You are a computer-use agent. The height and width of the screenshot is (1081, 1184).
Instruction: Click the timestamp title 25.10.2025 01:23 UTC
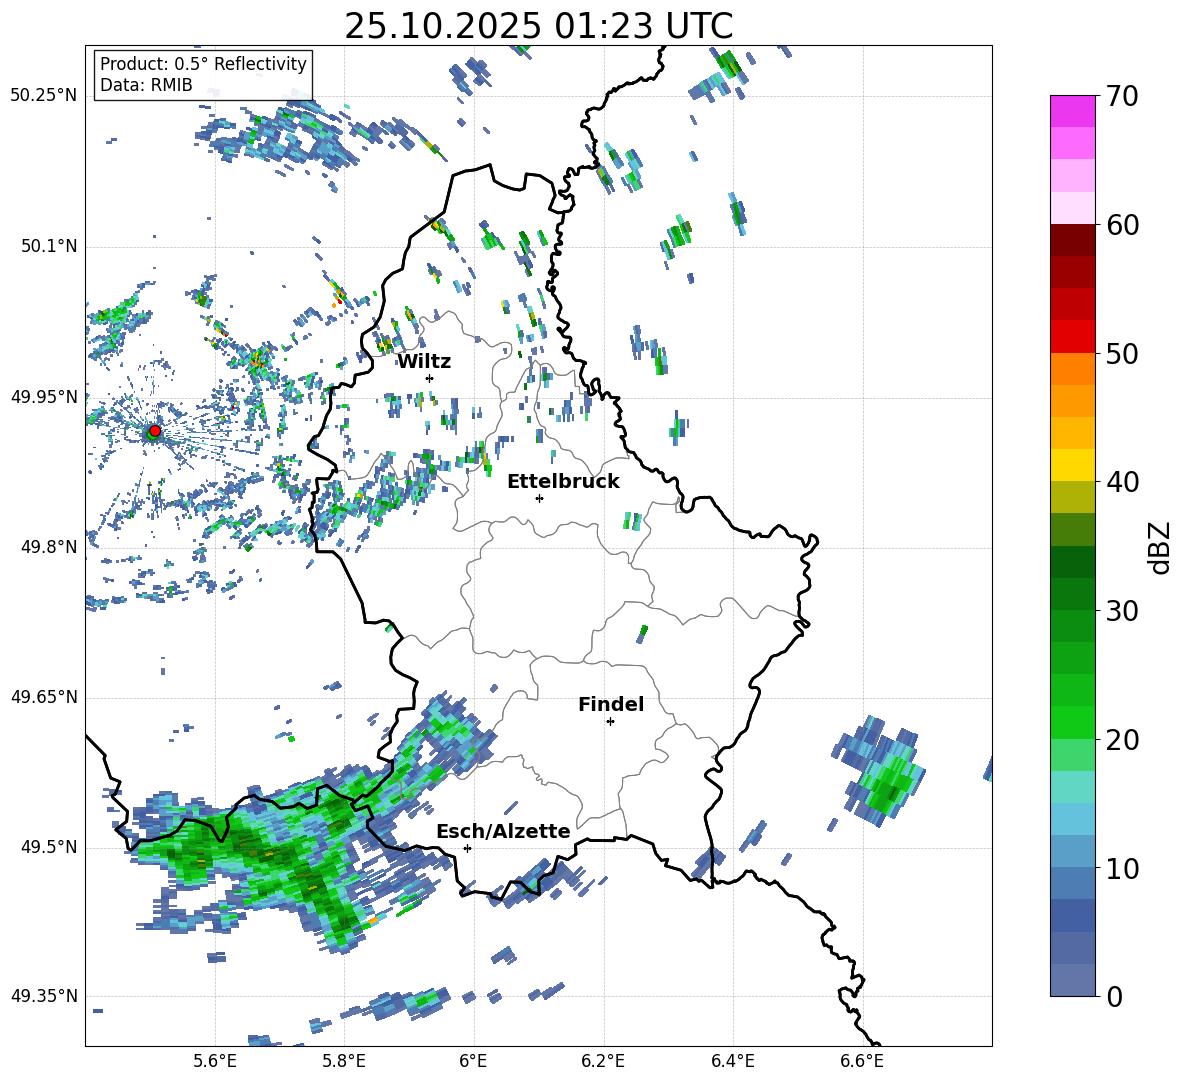[538, 26]
